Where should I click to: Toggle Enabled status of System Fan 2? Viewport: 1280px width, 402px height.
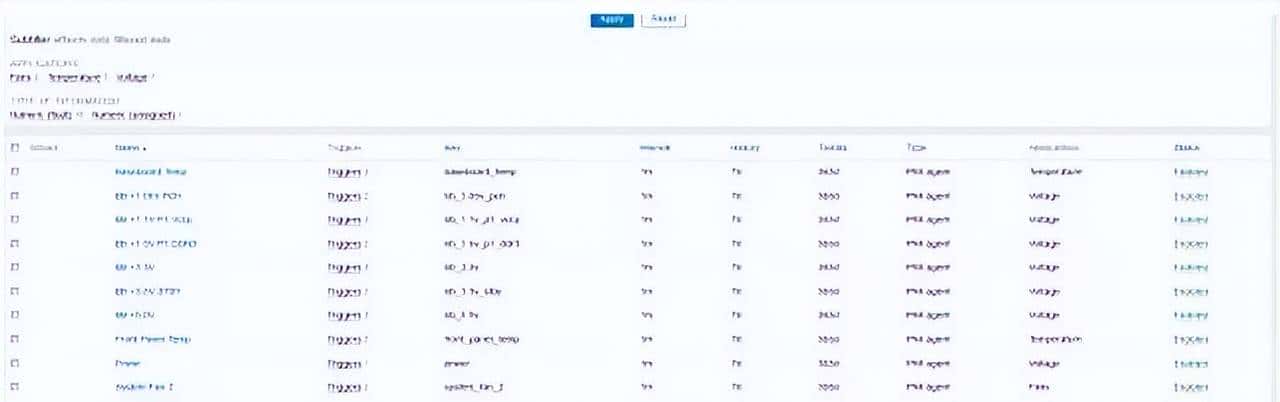(1191, 387)
